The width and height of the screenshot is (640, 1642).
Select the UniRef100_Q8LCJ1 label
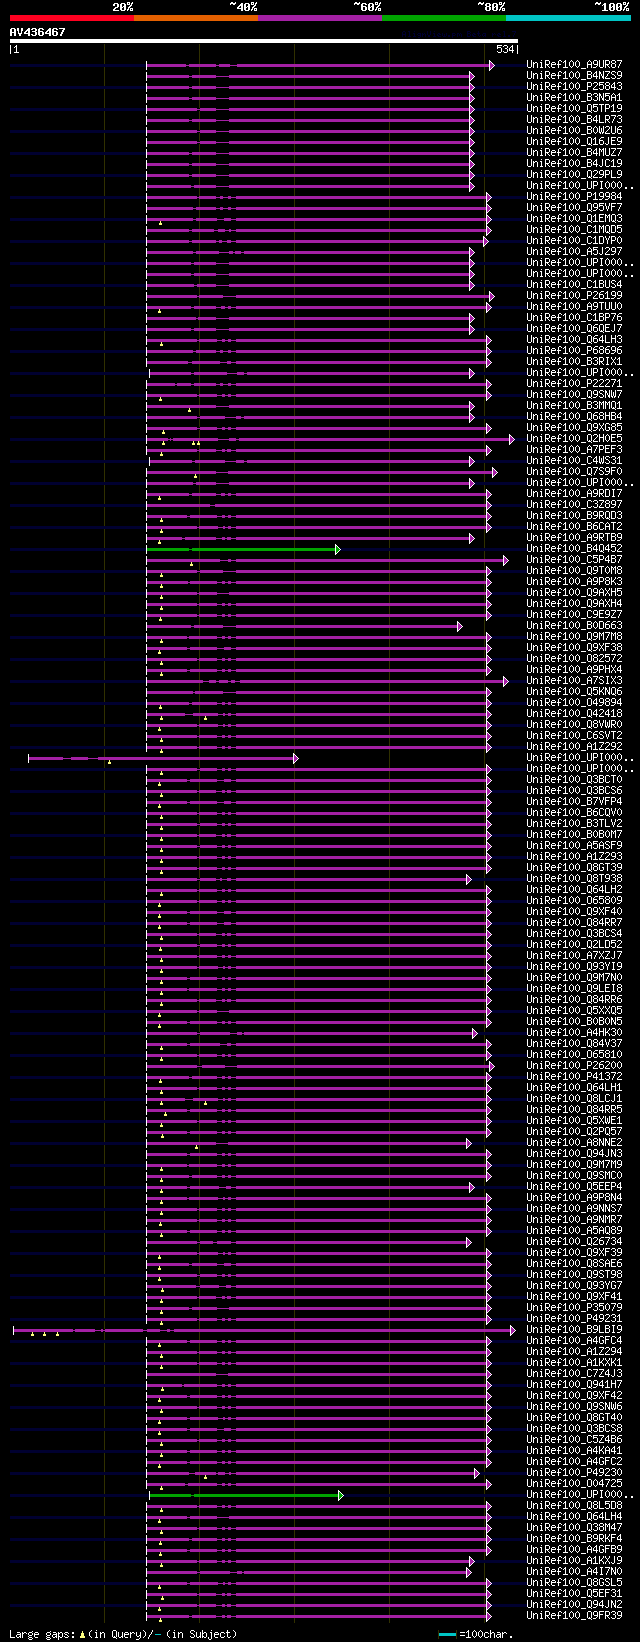(574, 1099)
